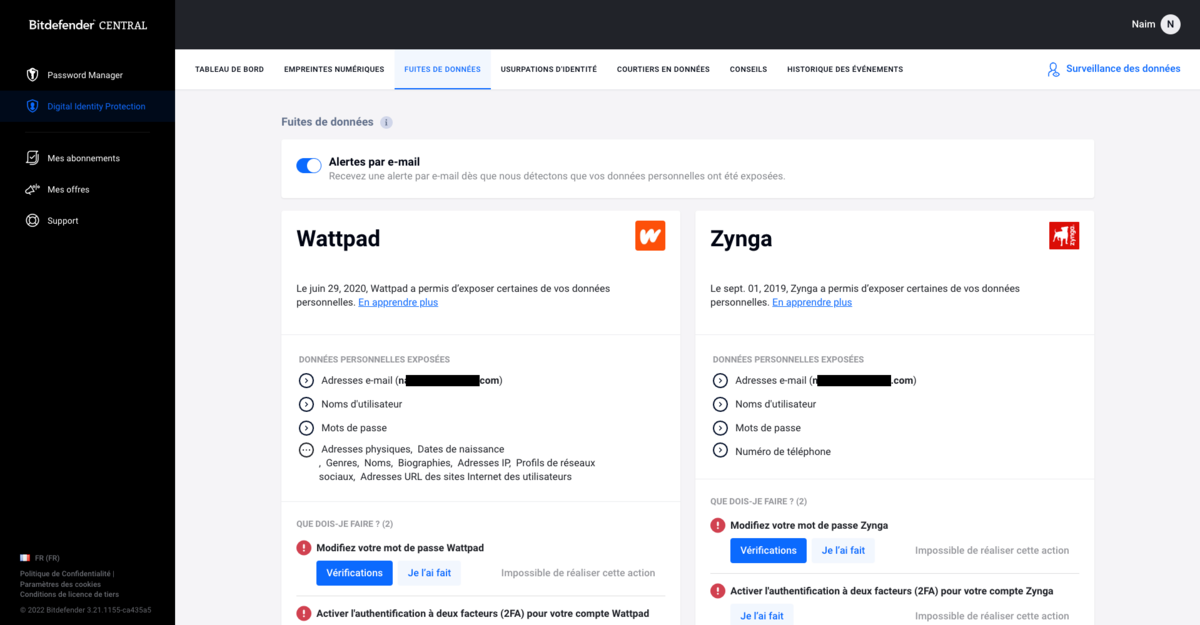Expand Wattpad other exposed data ellipsis
Viewport: 1200px width, 625px height.
tap(306, 450)
